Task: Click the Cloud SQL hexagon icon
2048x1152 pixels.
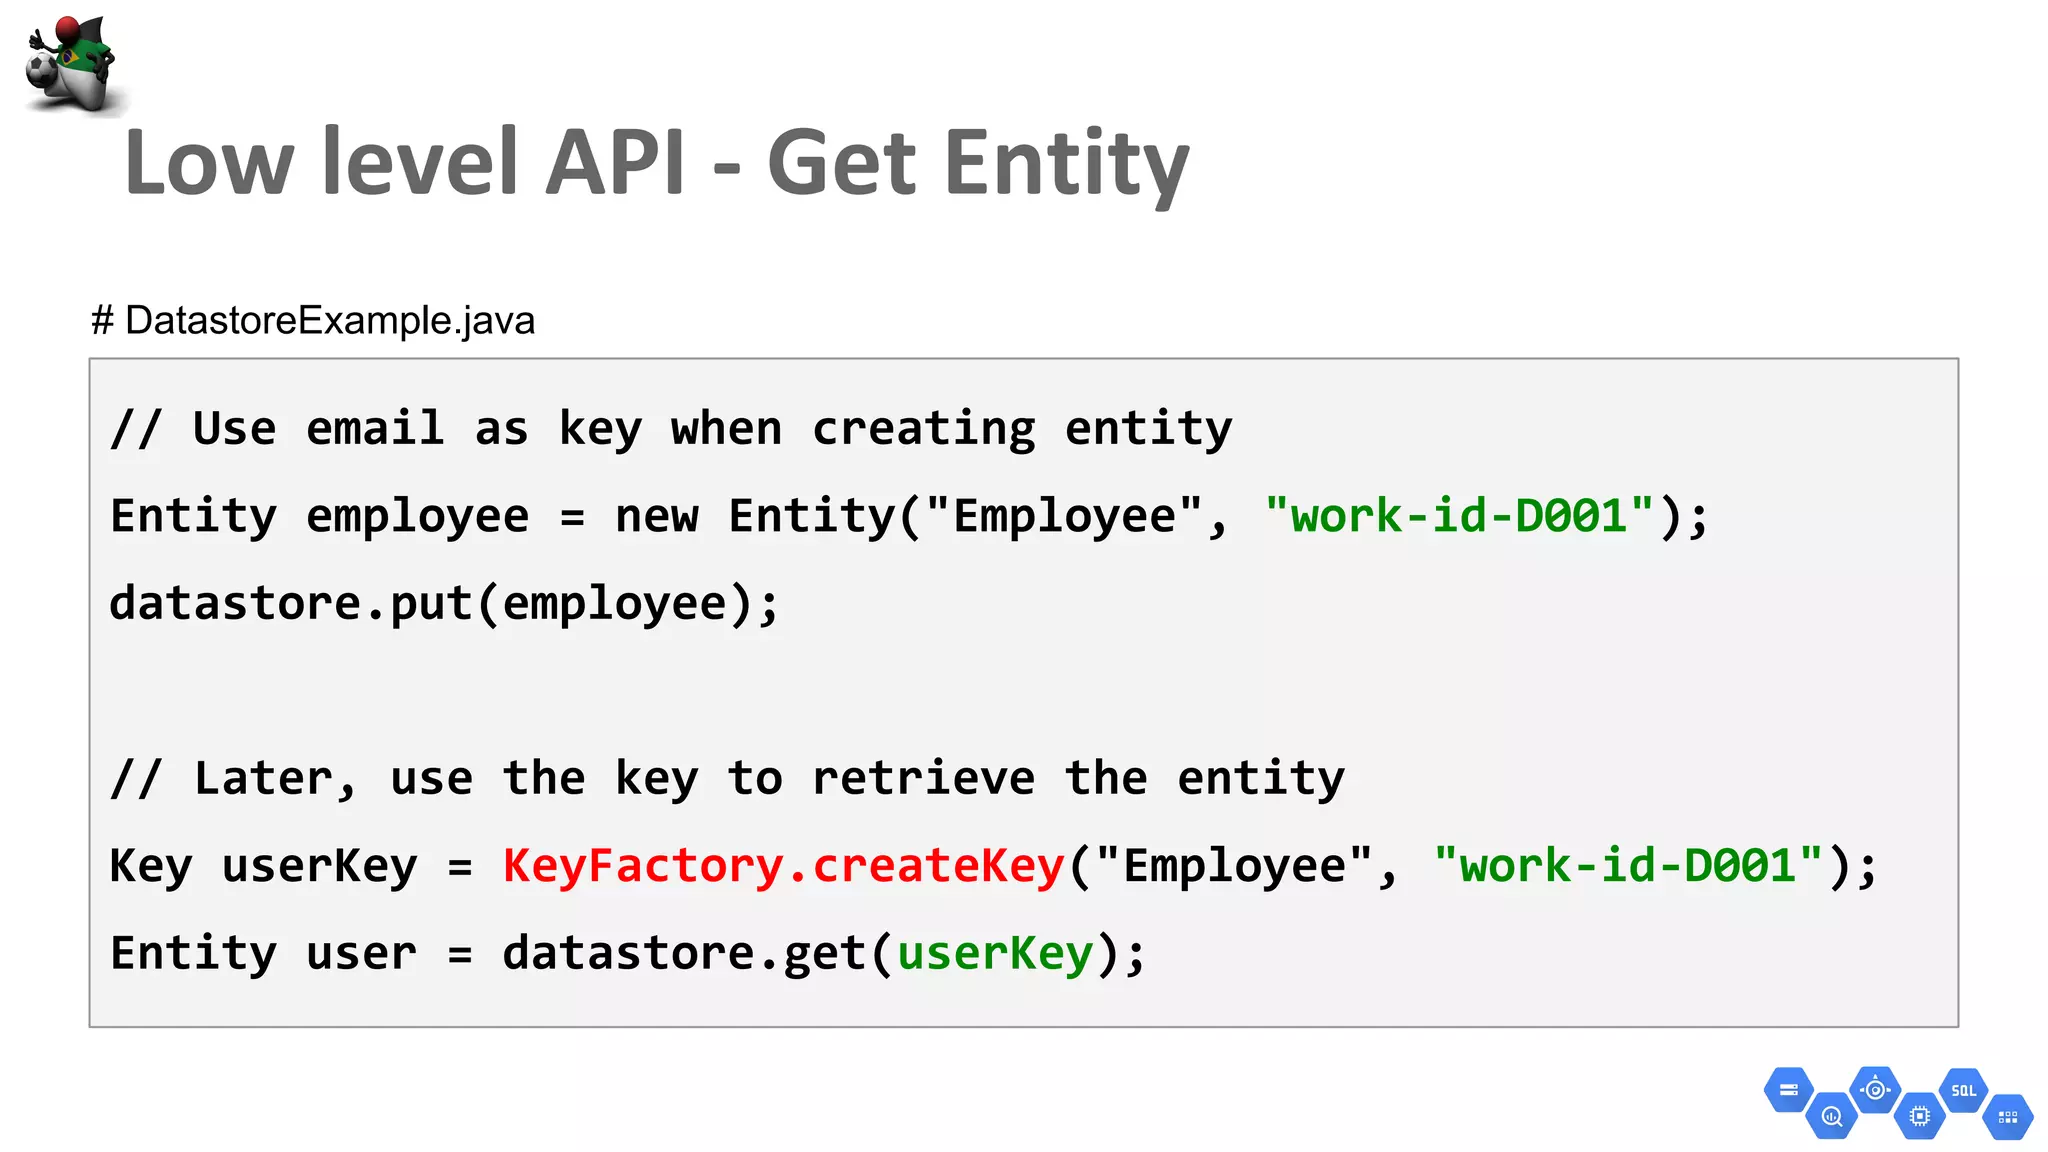Action: [x=1964, y=1090]
